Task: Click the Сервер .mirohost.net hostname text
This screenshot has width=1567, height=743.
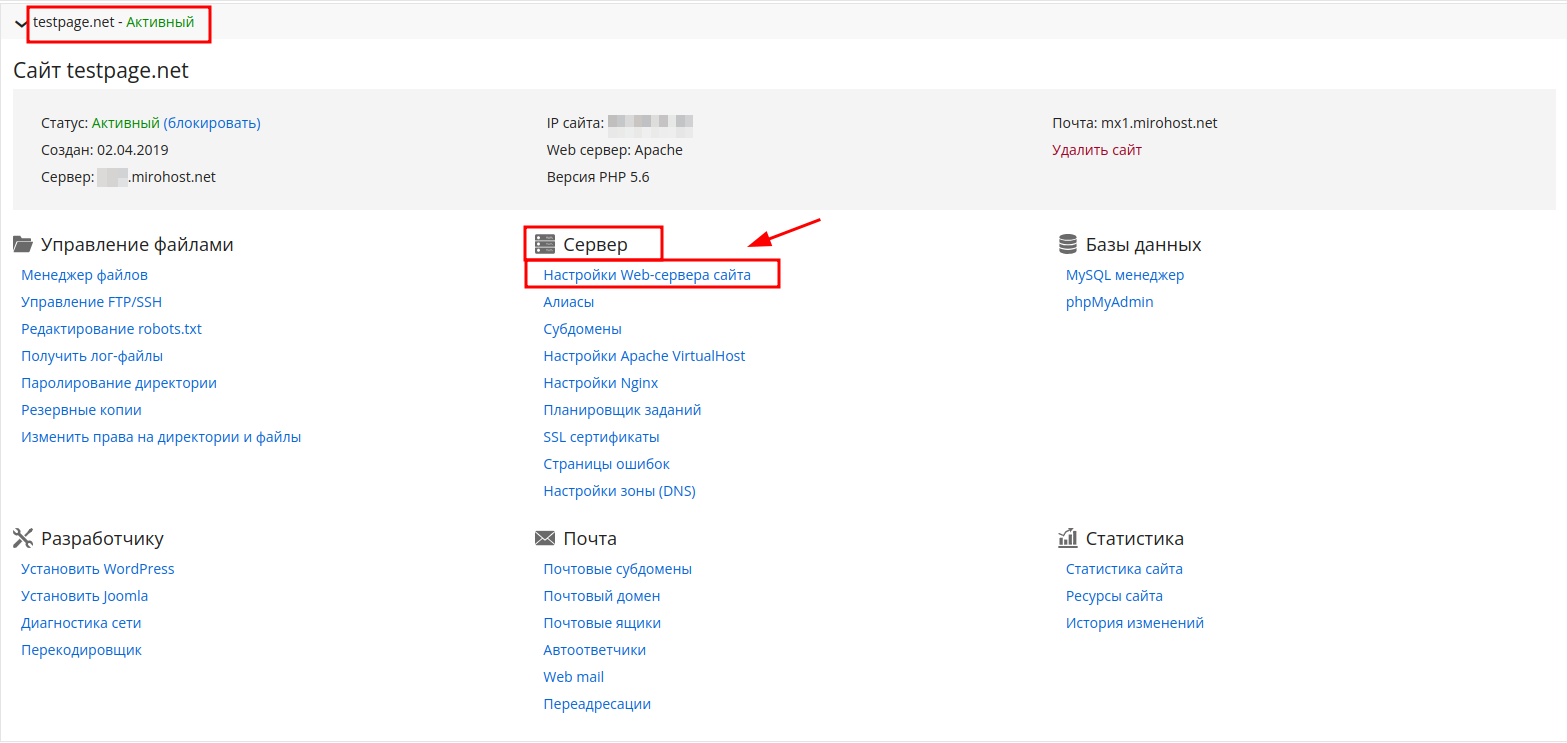Action: point(129,177)
